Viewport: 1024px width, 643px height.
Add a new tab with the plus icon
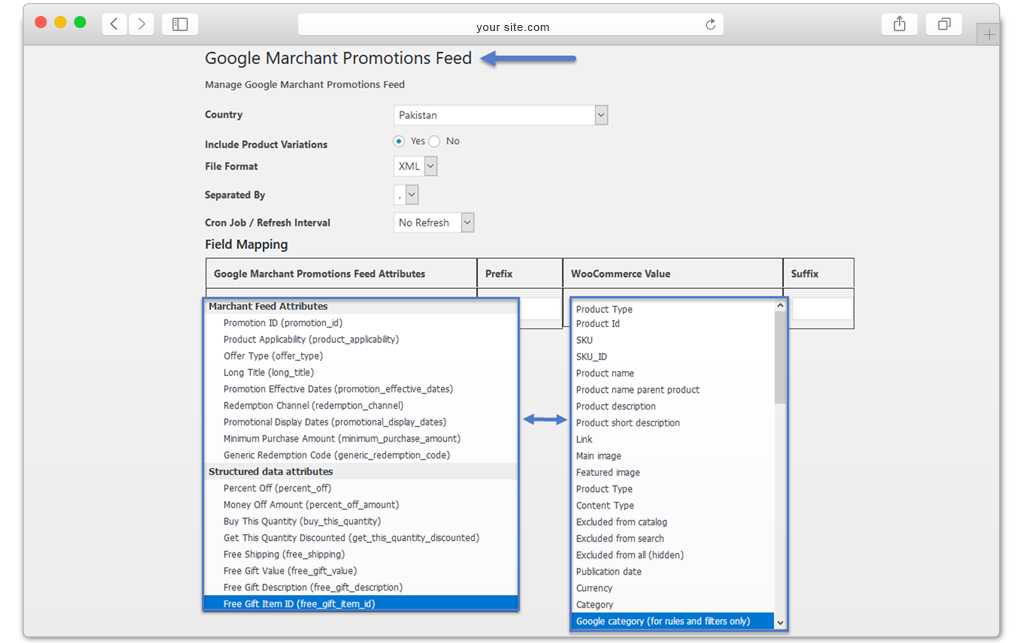tap(989, 35)
